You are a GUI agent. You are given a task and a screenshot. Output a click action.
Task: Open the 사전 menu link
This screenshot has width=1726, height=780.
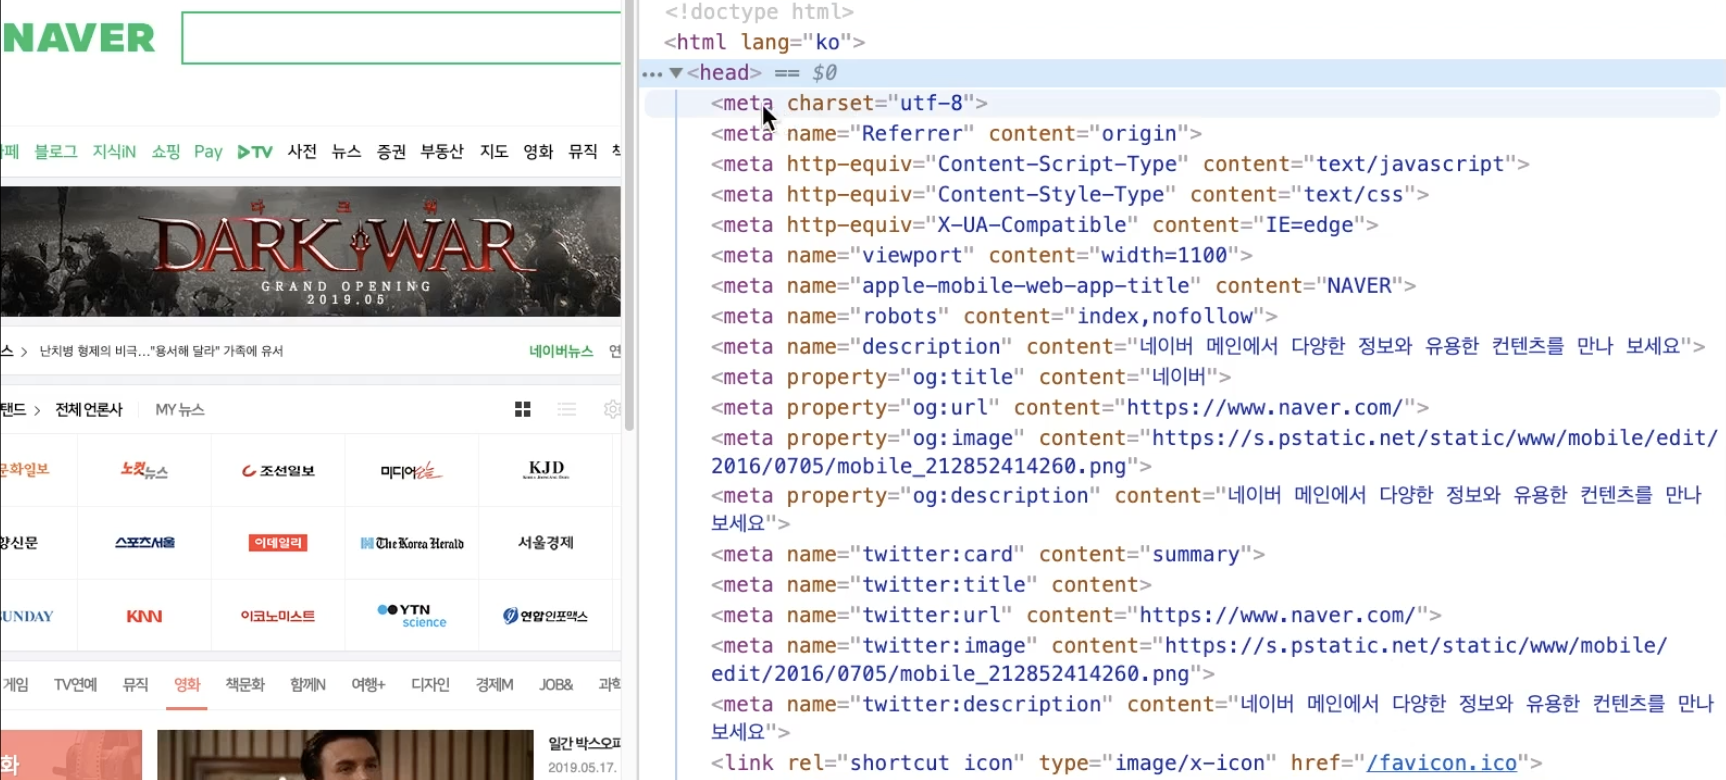tap(302, 151)
